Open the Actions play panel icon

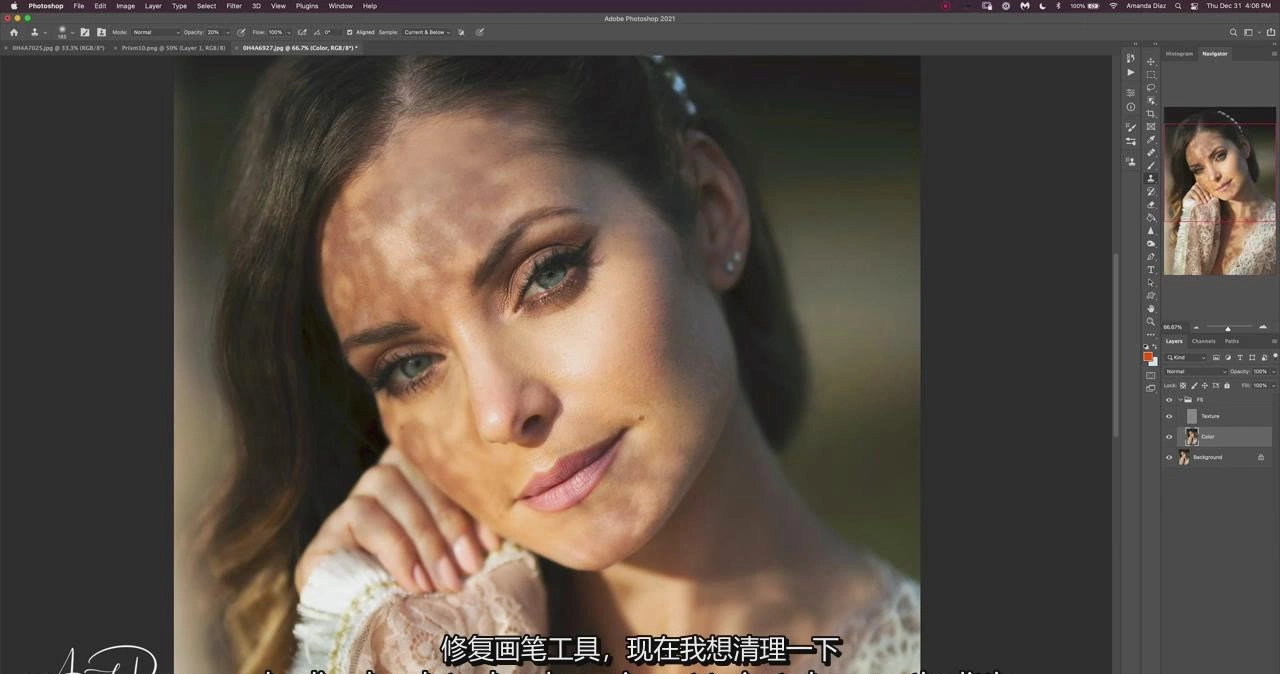pyautogui.click(x=1131, y=73)
